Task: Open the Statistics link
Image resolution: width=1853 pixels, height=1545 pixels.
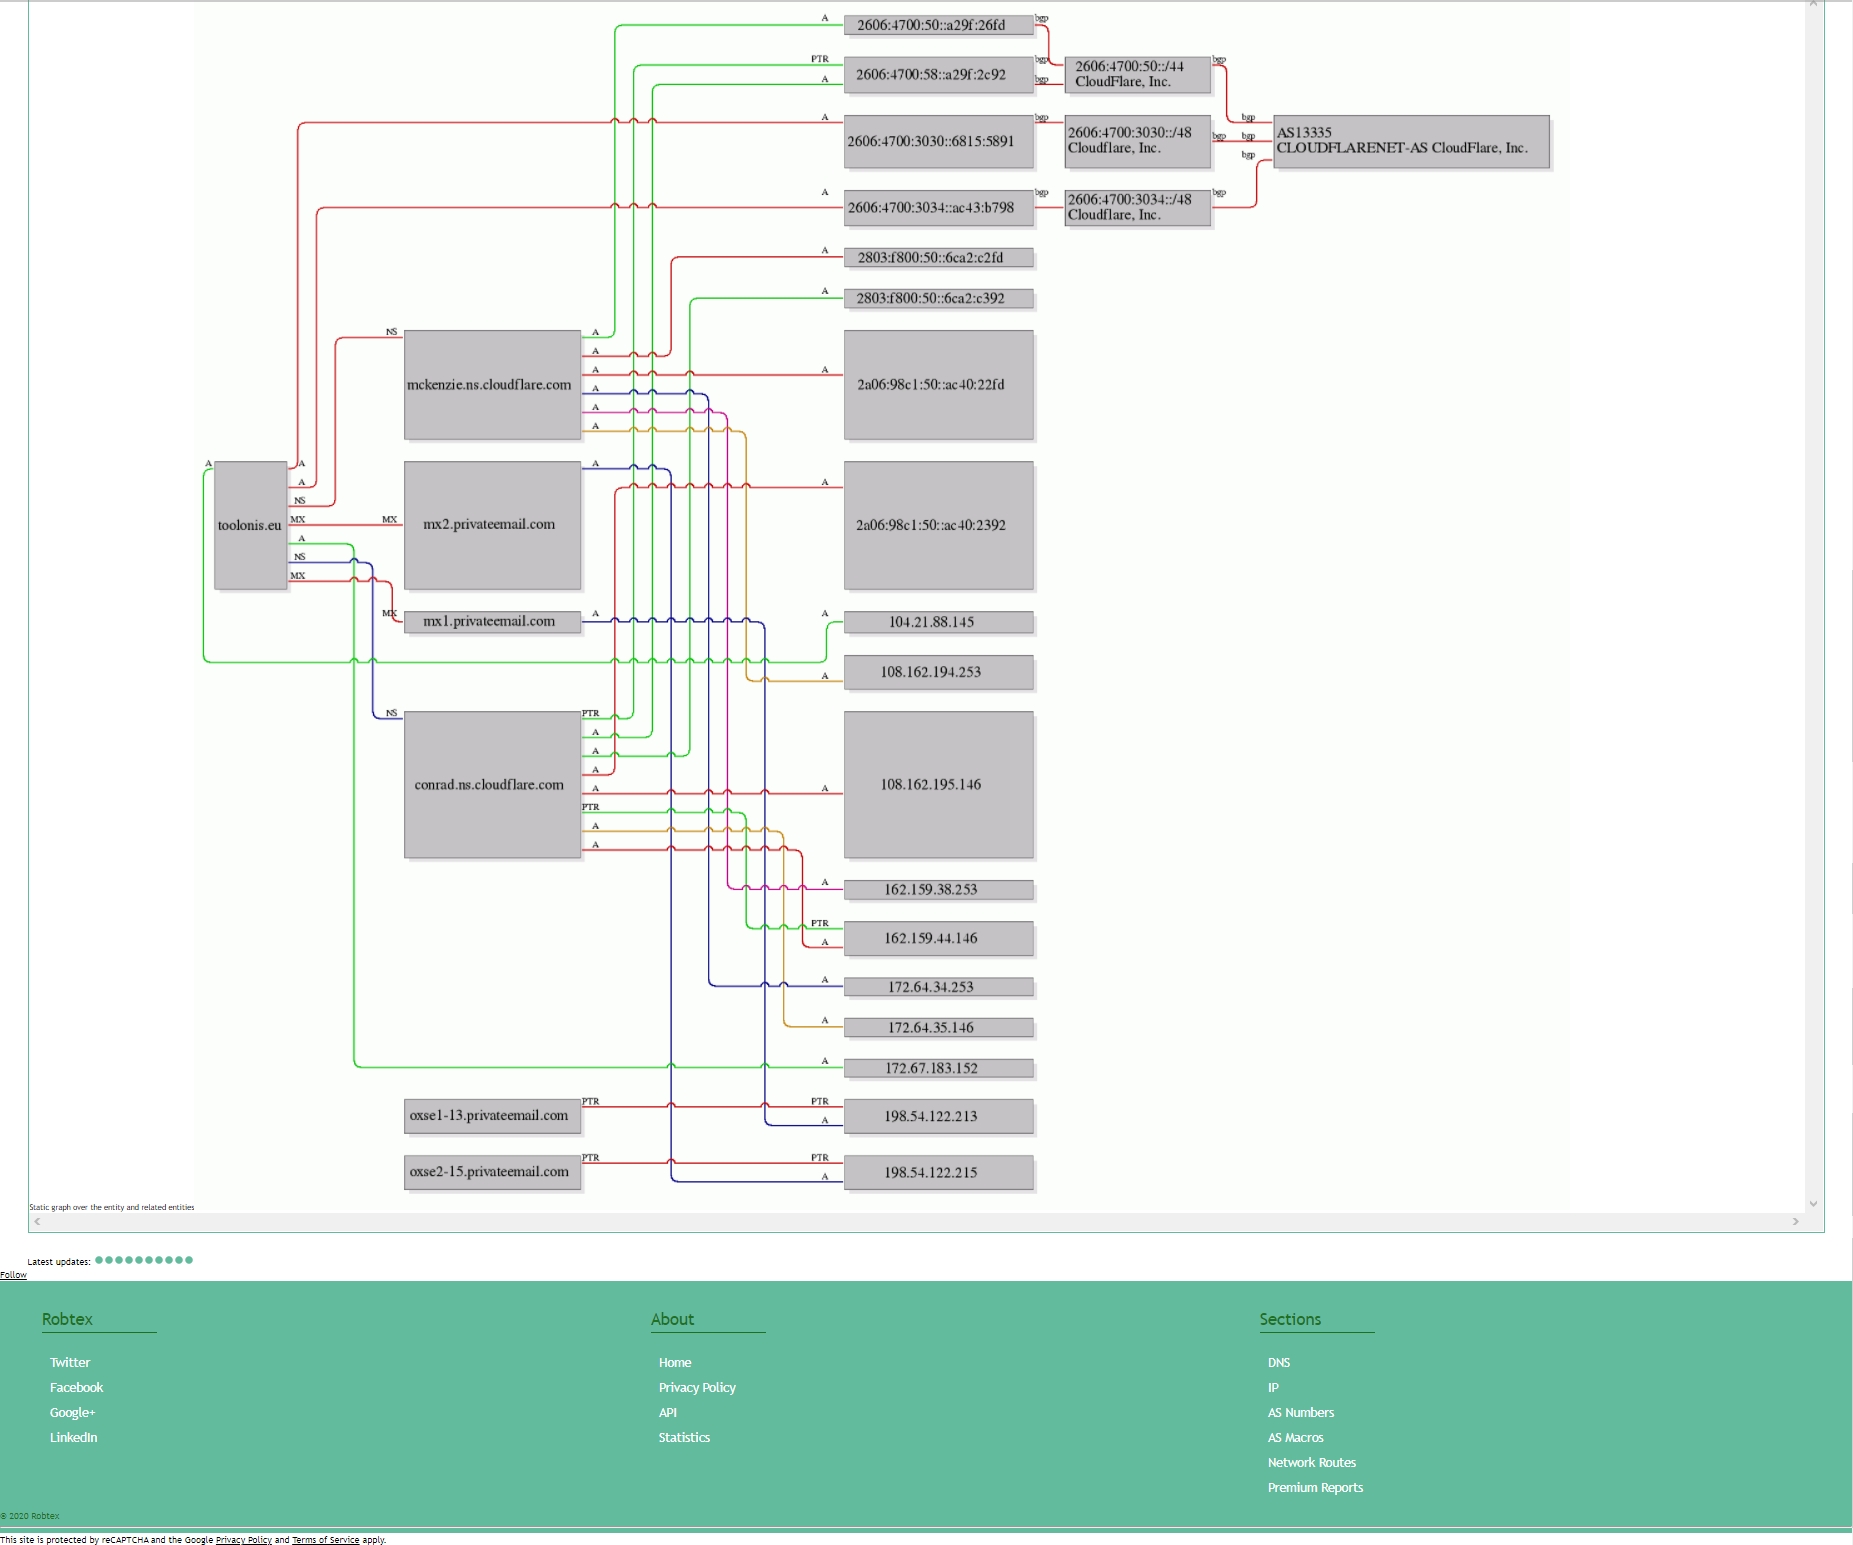Action: click(x=684, y=1437)
